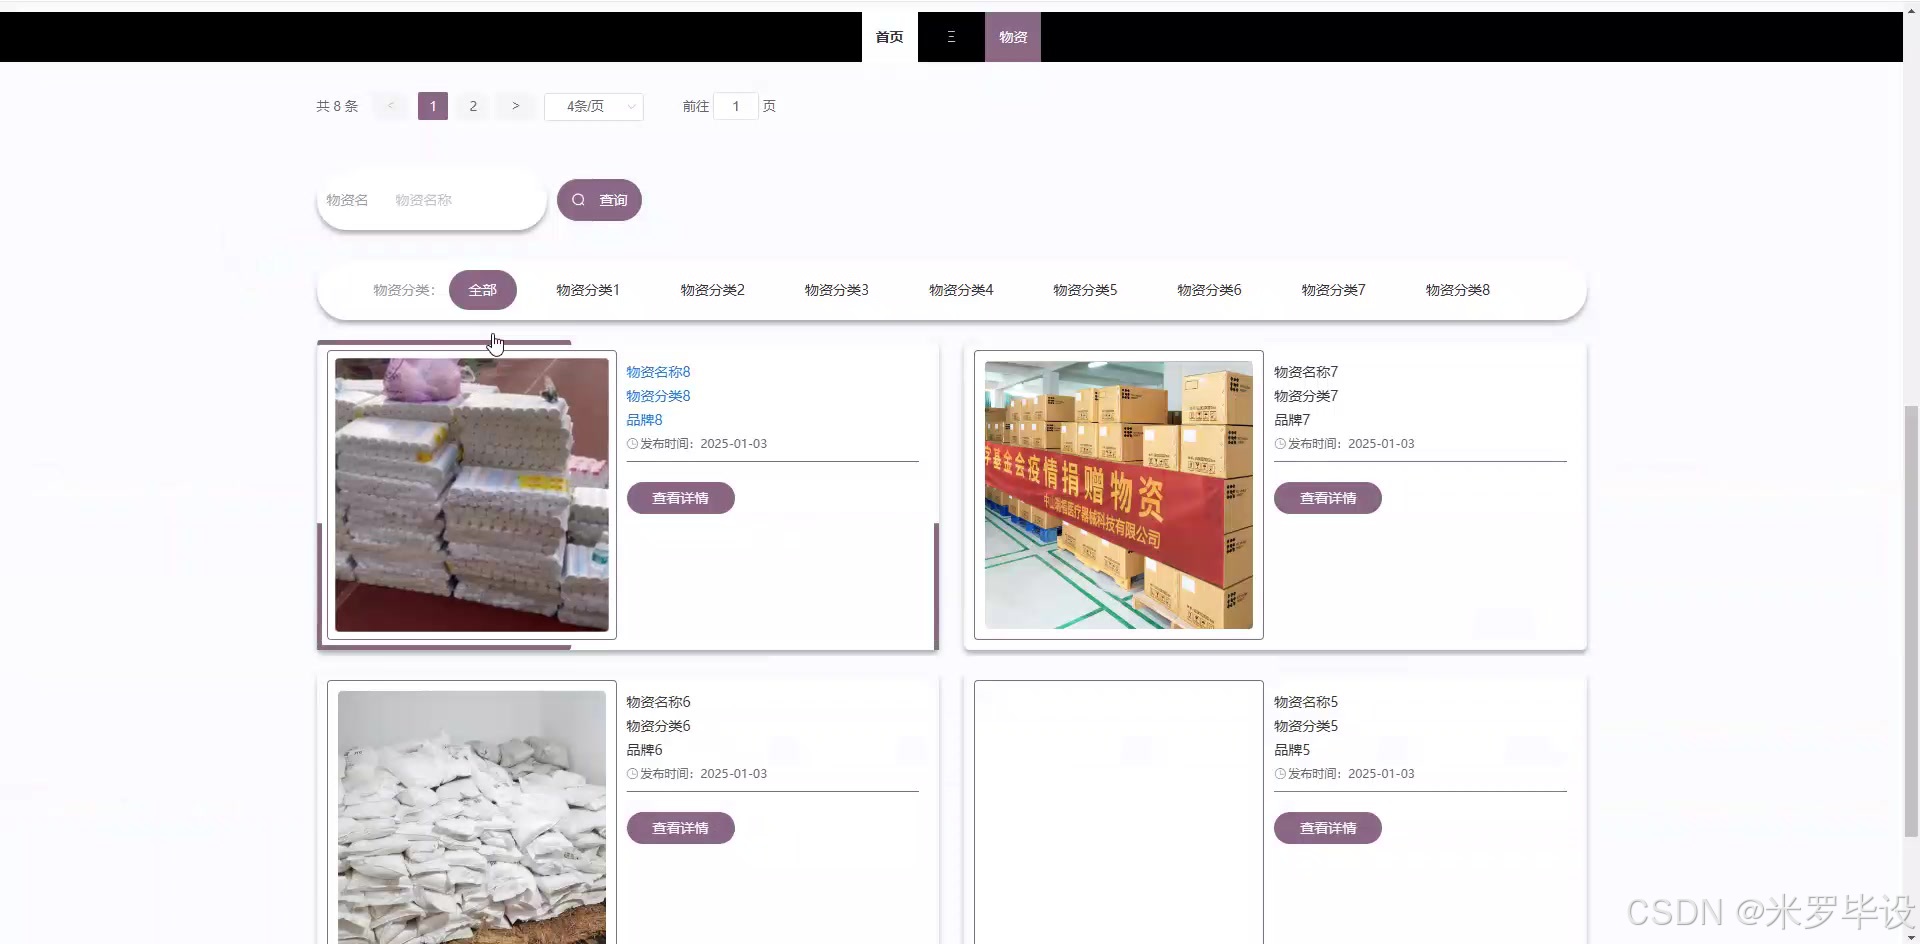This screenshot has height=944, width=1920.
Task: Open the 4条/页 page size dropdown
Action: tap(594, 107)
